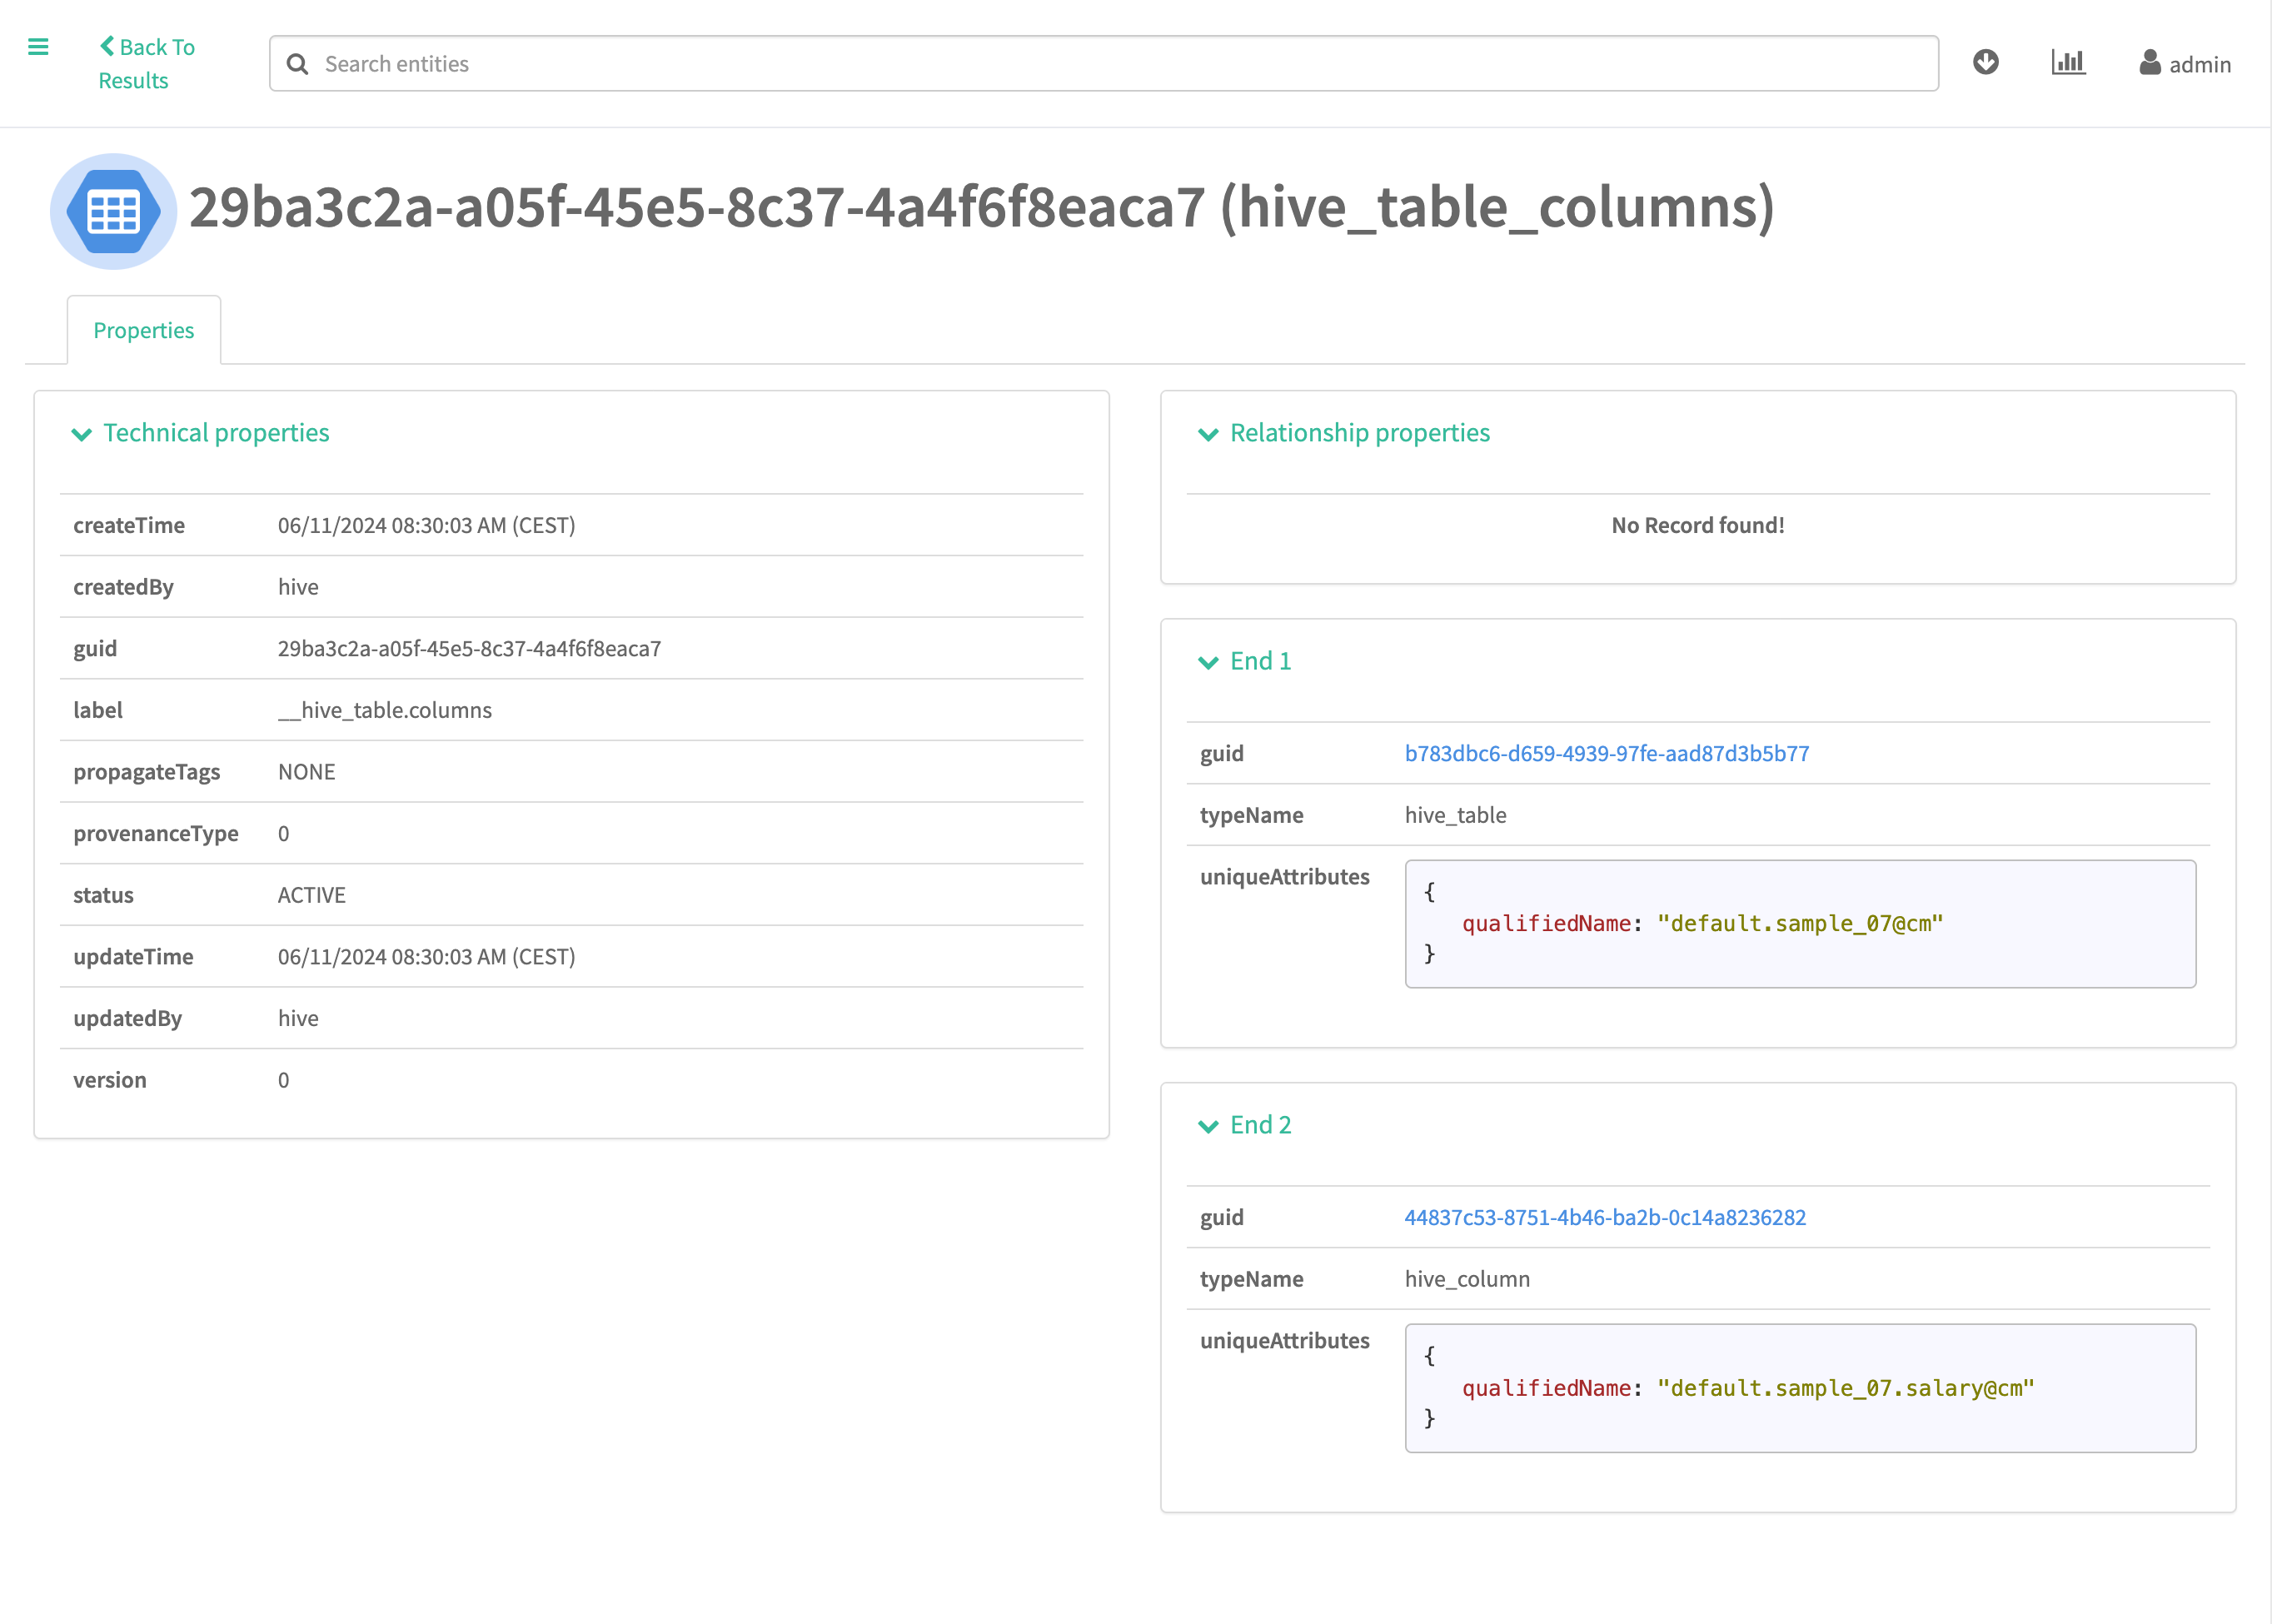This screenshot has height=1624, width=2272.
Task: Collapse the Relationship properties section
Action: pyautogui.click(x=1208, y=434)
